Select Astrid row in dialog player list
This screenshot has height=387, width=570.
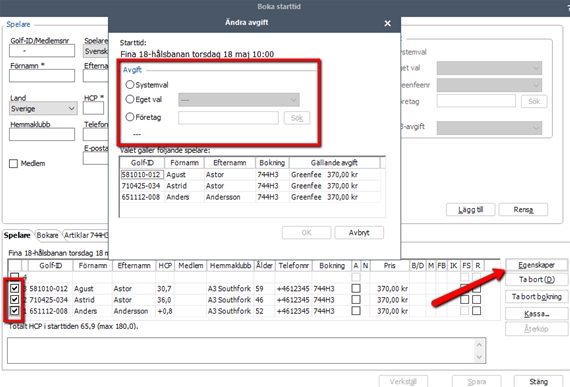[250, 186]
